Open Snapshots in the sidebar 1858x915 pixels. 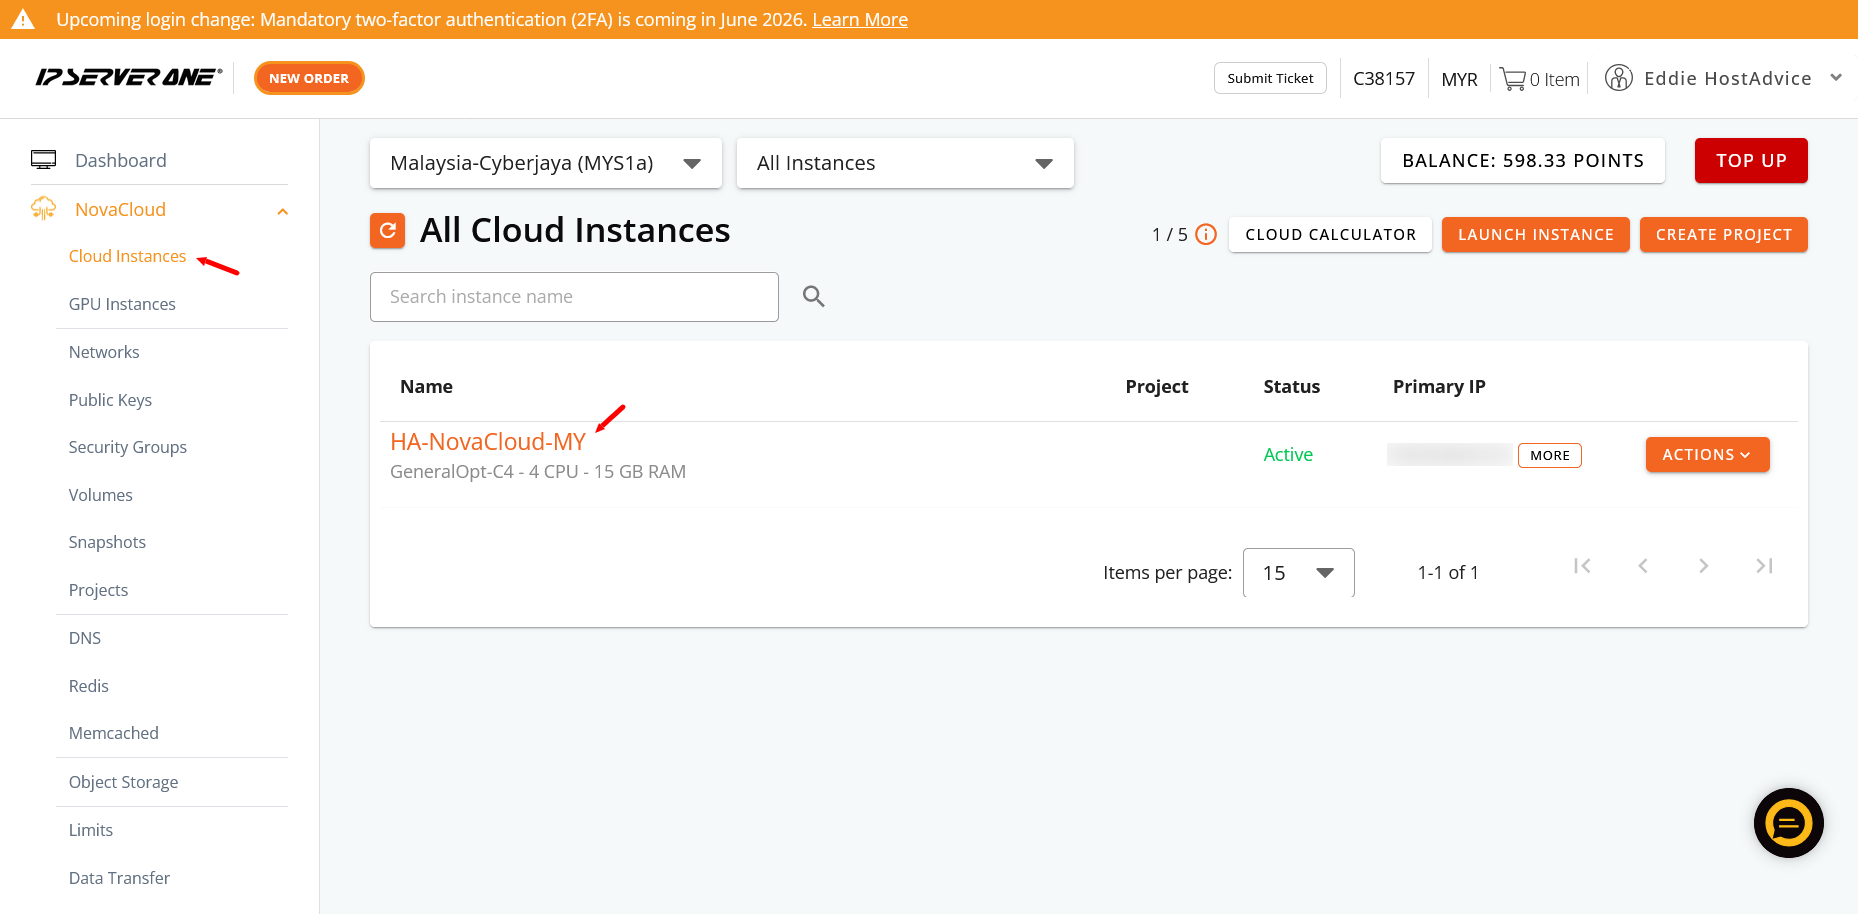107,542
